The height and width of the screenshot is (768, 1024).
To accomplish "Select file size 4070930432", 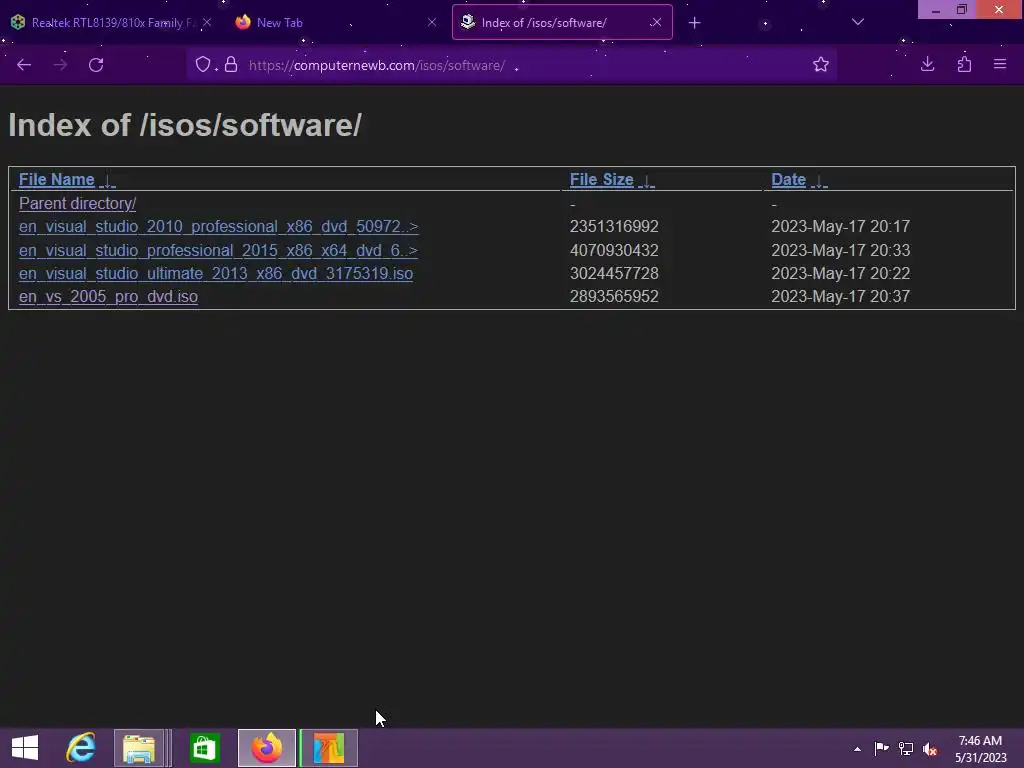I will 614,250.
